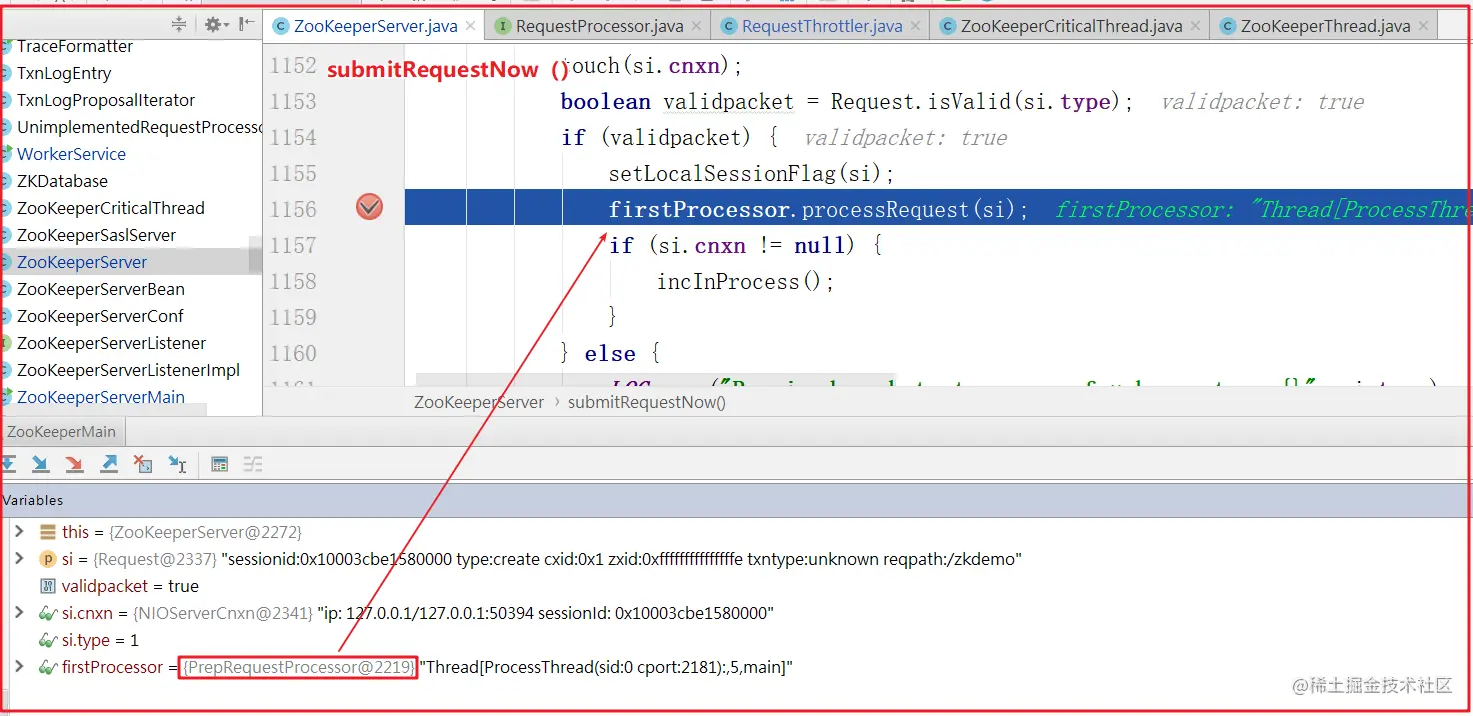Select ZooKeeperServerListener in project tree
Viewport: 1473px width, 716px height.
click(111, 343)
